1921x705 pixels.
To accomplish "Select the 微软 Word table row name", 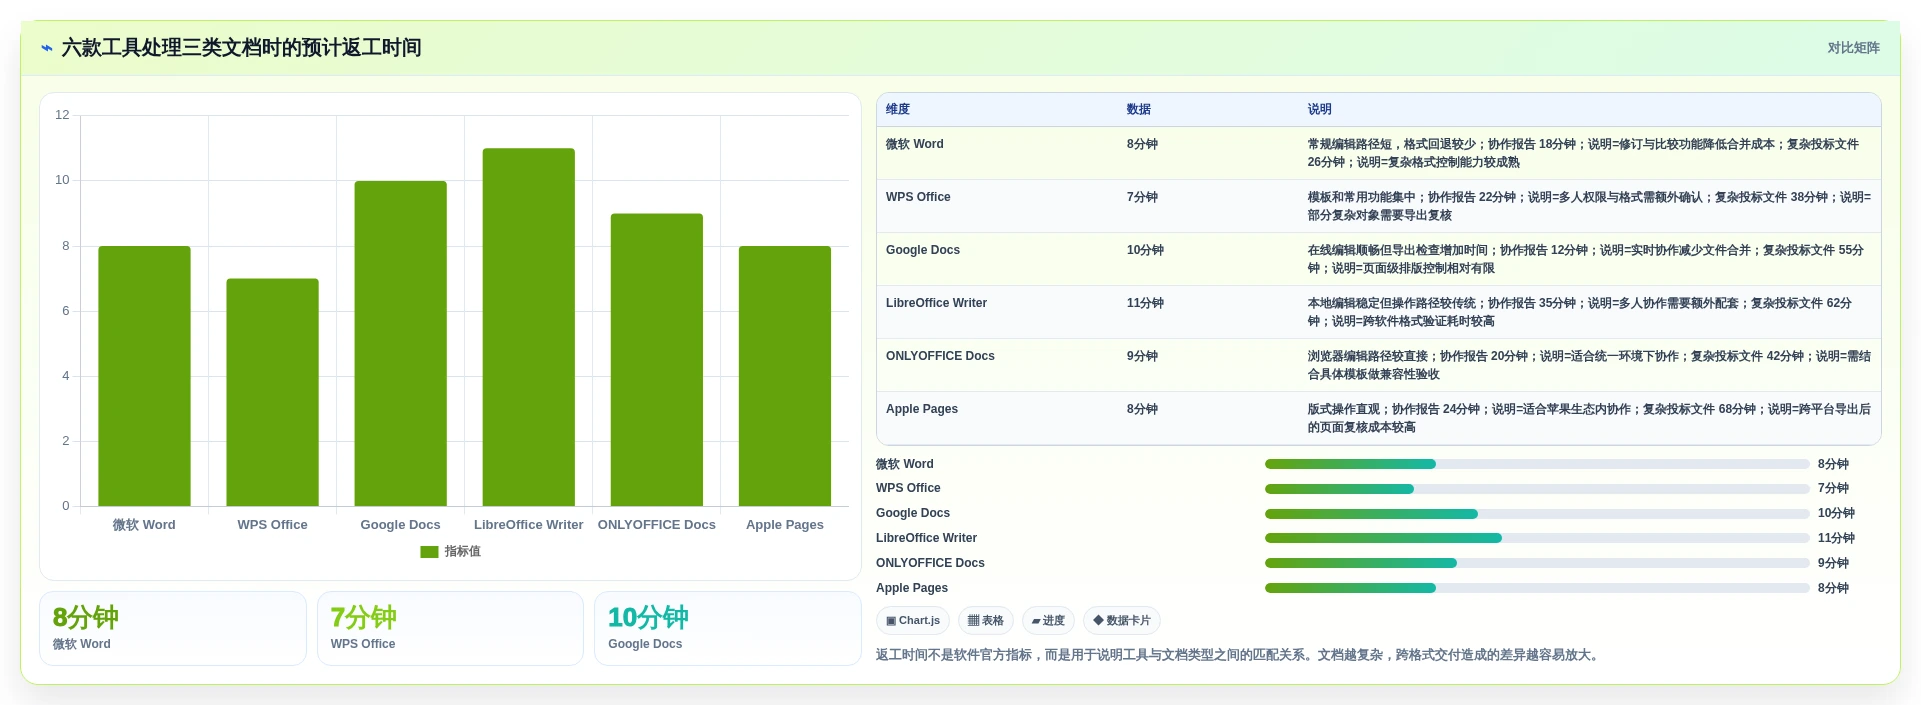I will [x=915, y=144].
